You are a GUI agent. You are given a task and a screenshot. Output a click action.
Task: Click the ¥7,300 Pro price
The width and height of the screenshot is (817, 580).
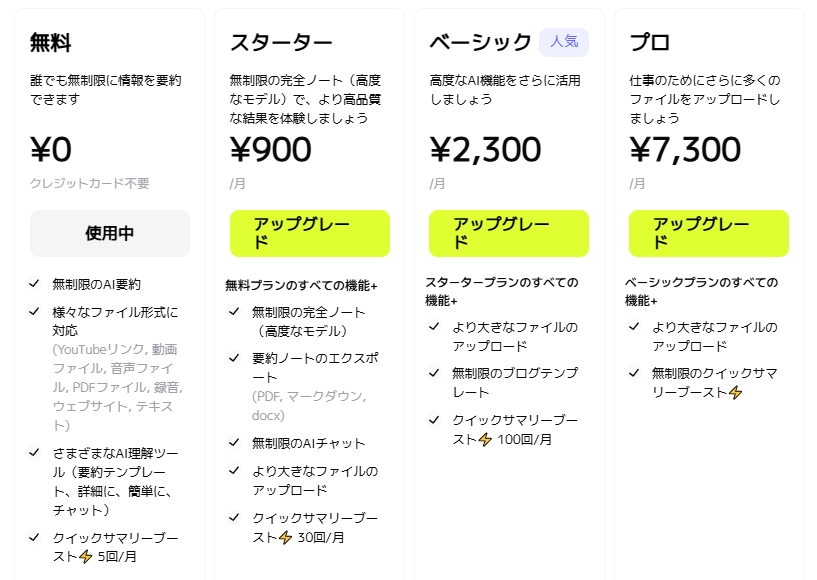click(x=685, y=149)
